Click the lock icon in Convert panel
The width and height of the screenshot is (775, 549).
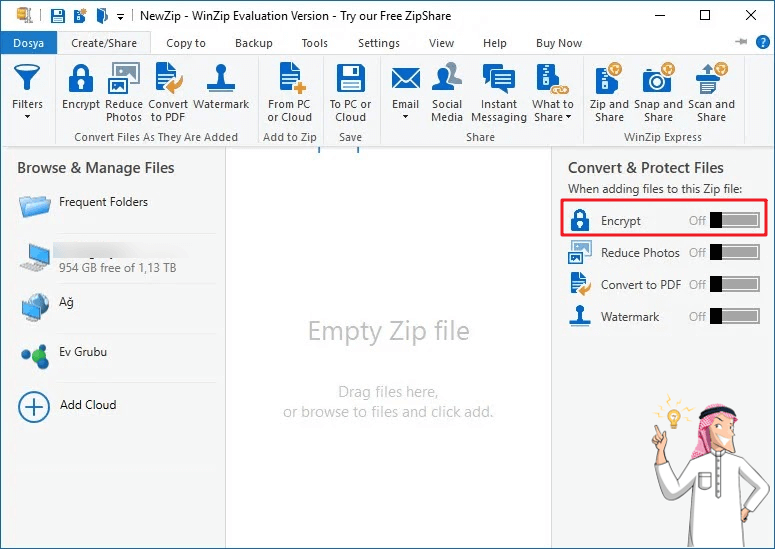pos(580,220)
